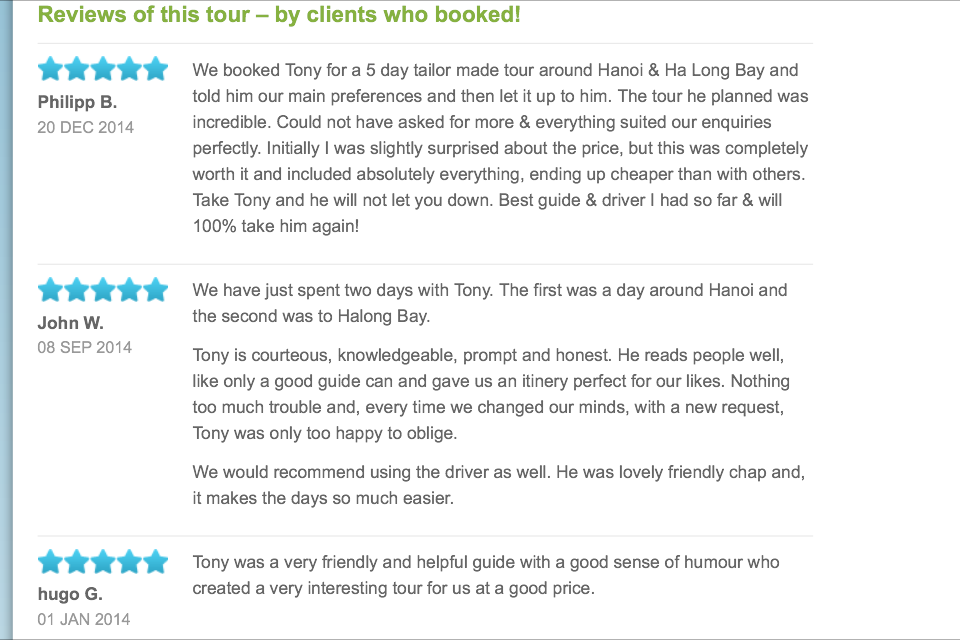Click the reviewer name John W.
Image resolution: width=960 pixels, height=640 pixels.
[x=70, y=323]
